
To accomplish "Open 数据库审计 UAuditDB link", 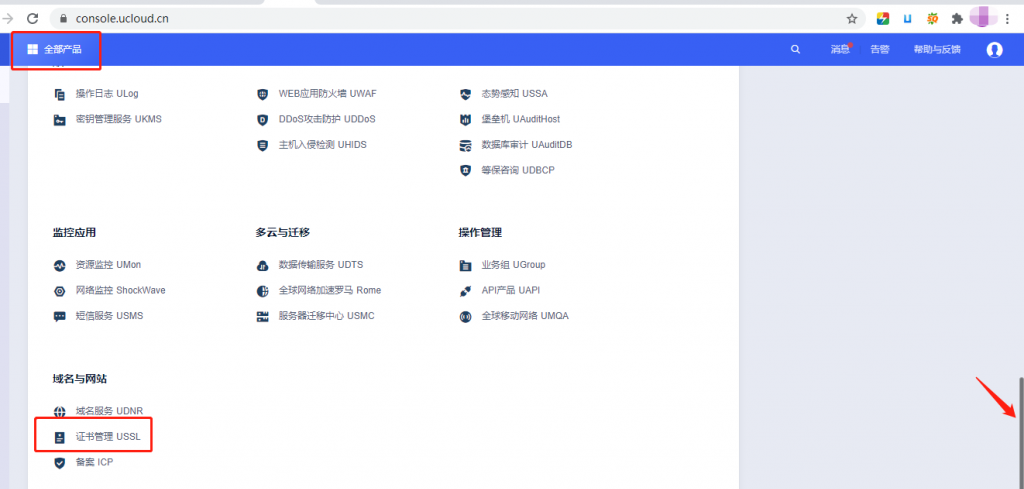I will pos(527,144).
